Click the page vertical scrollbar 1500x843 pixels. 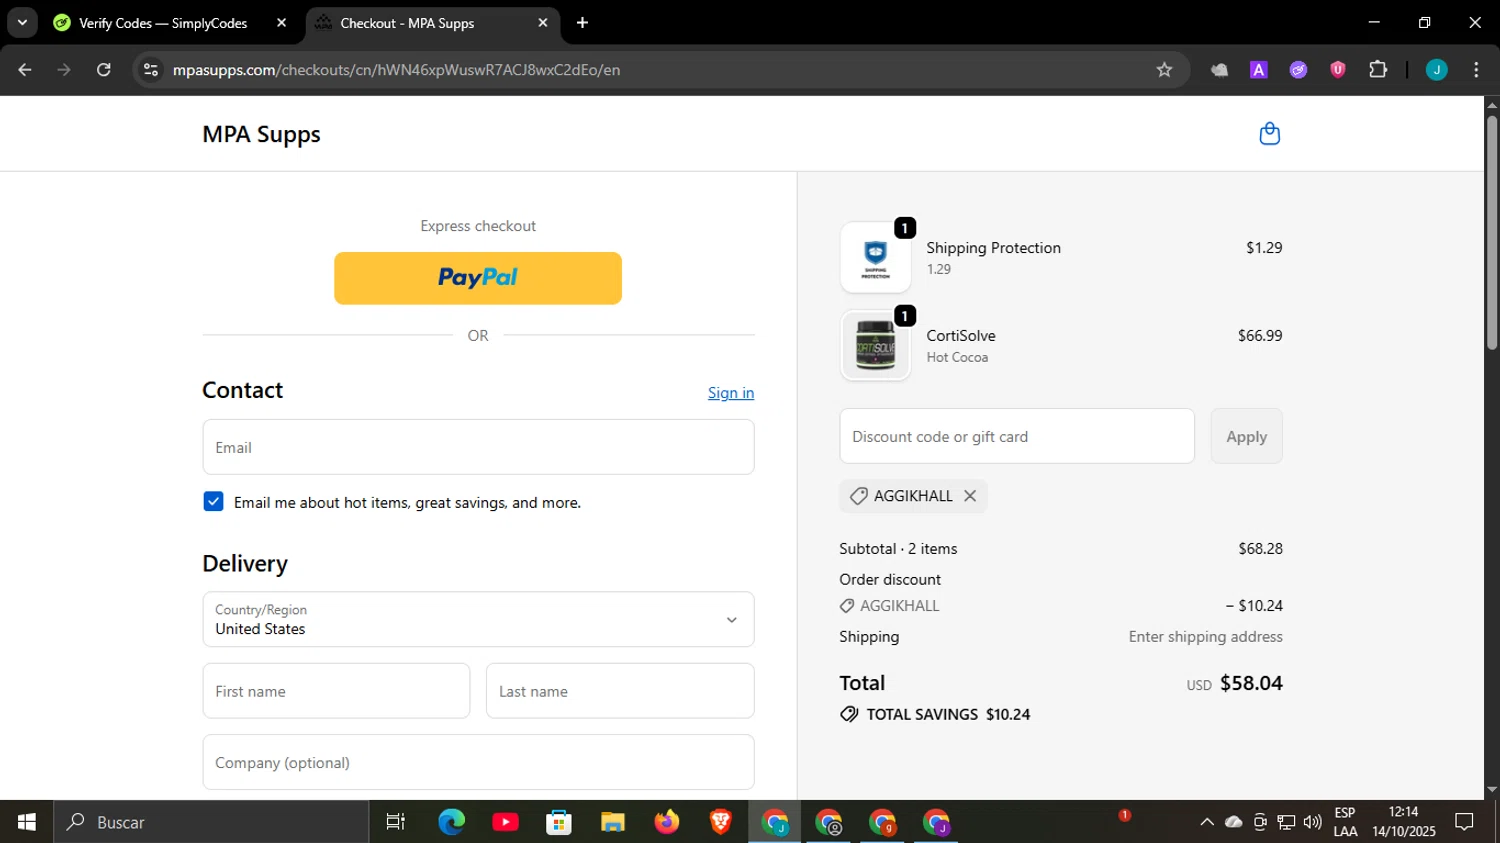tap(1492, 232)
